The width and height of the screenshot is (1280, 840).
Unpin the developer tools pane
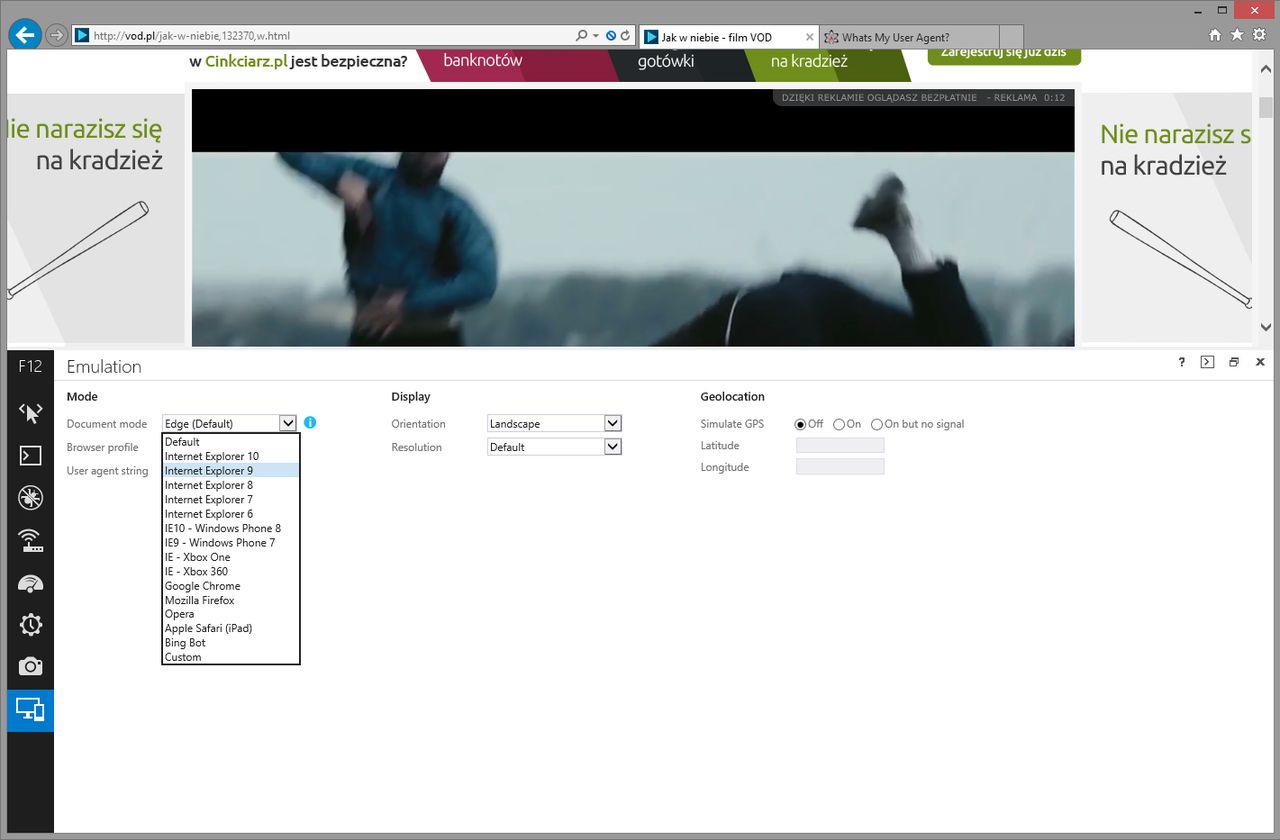pyautogui.click(x=1234, y=362)
